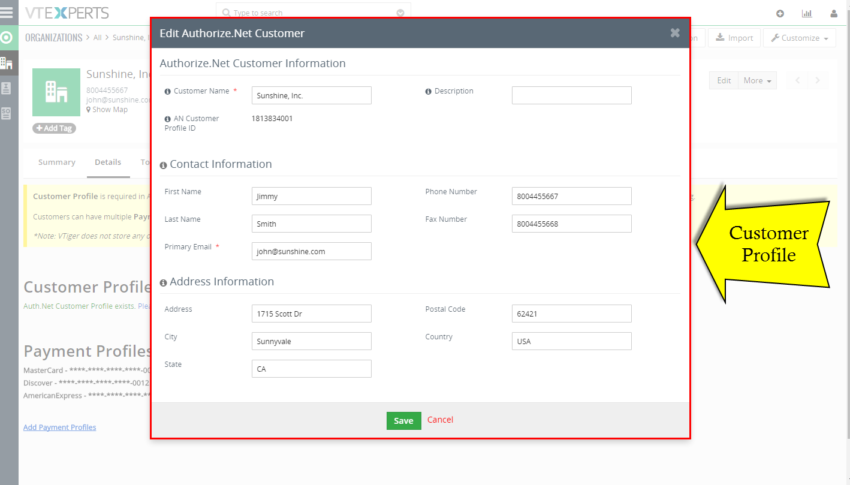Focus the Address field

point(312,314)
